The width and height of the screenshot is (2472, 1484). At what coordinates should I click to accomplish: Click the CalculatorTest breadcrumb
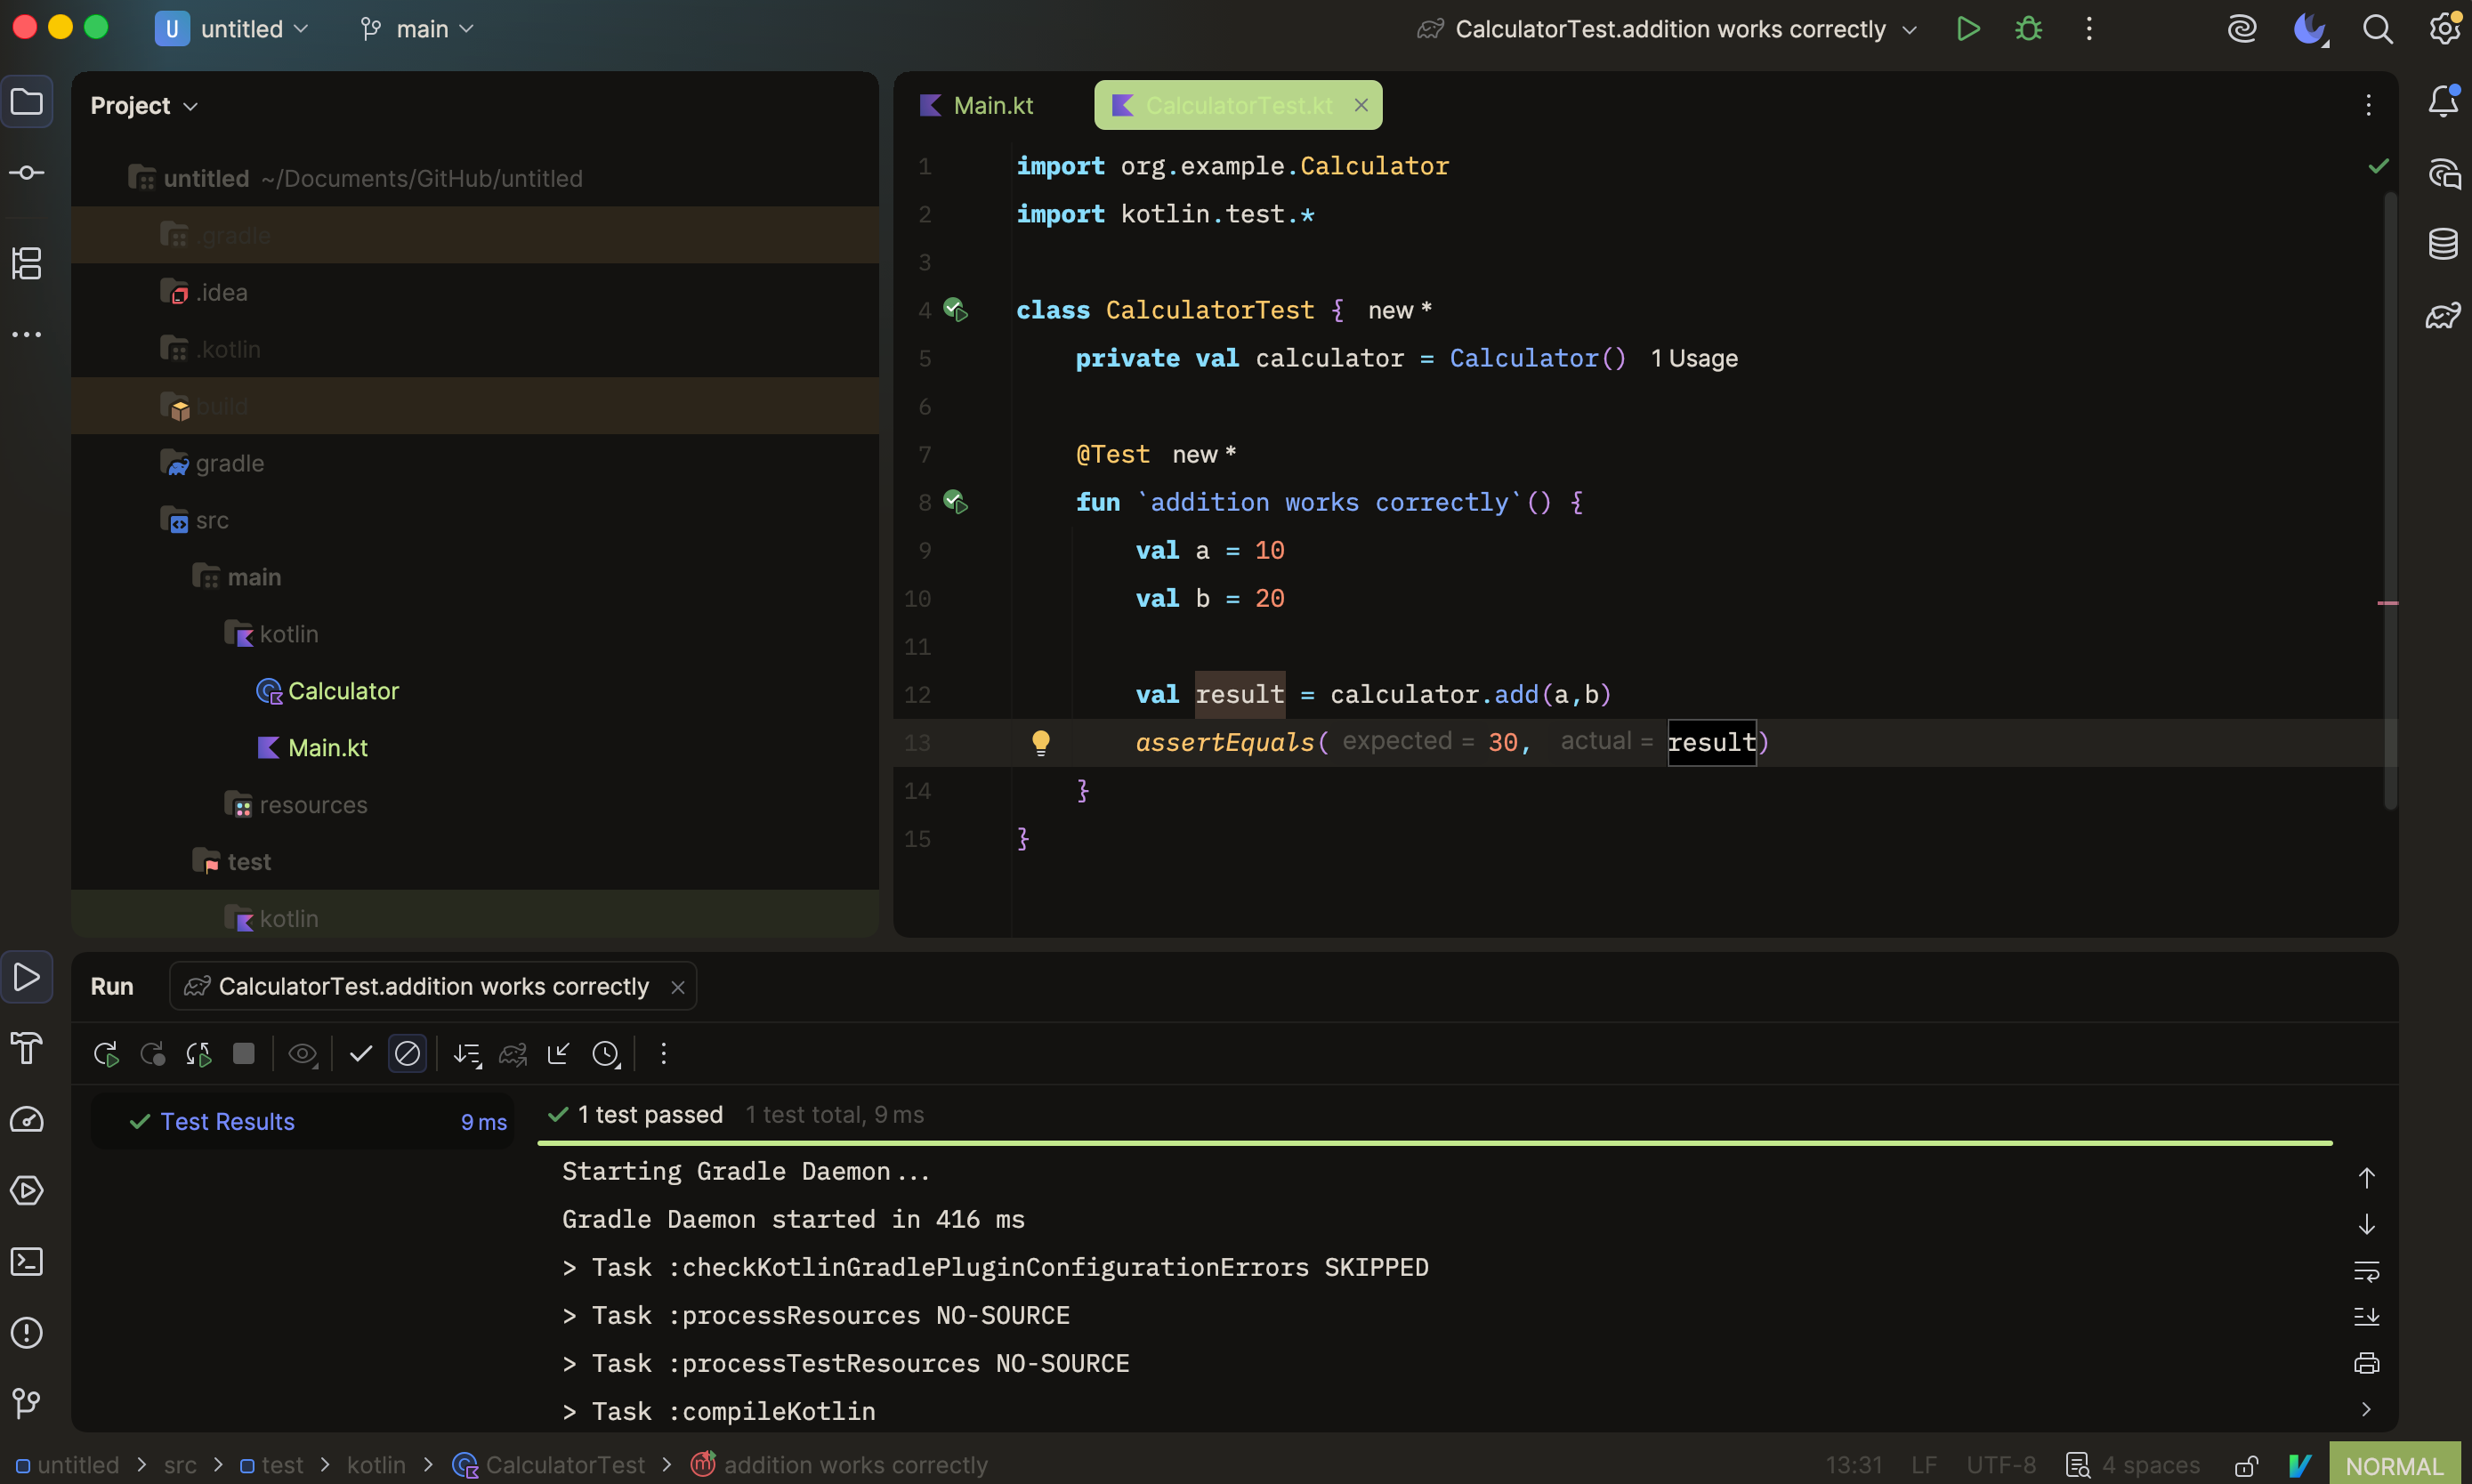point(549,1466)
